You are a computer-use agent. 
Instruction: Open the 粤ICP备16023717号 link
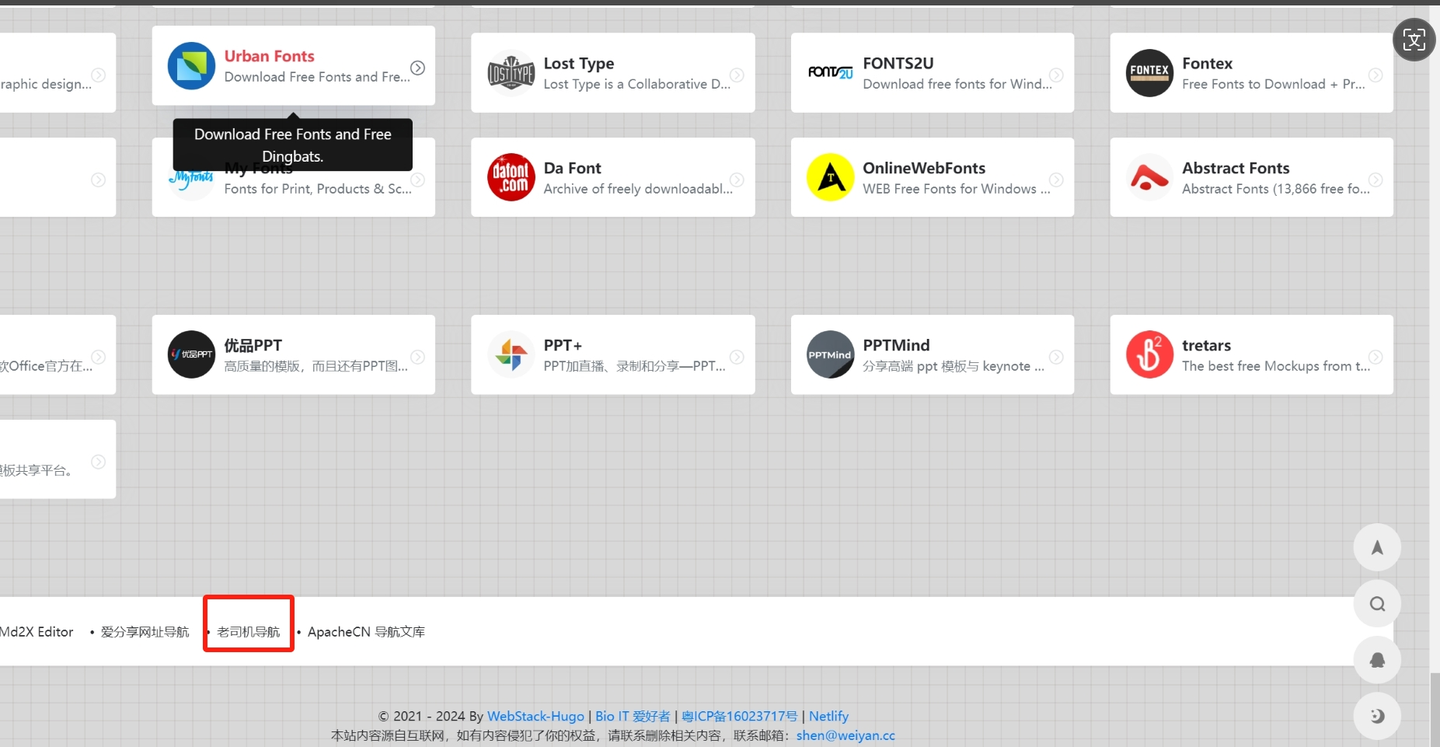[x=740, y=716]
